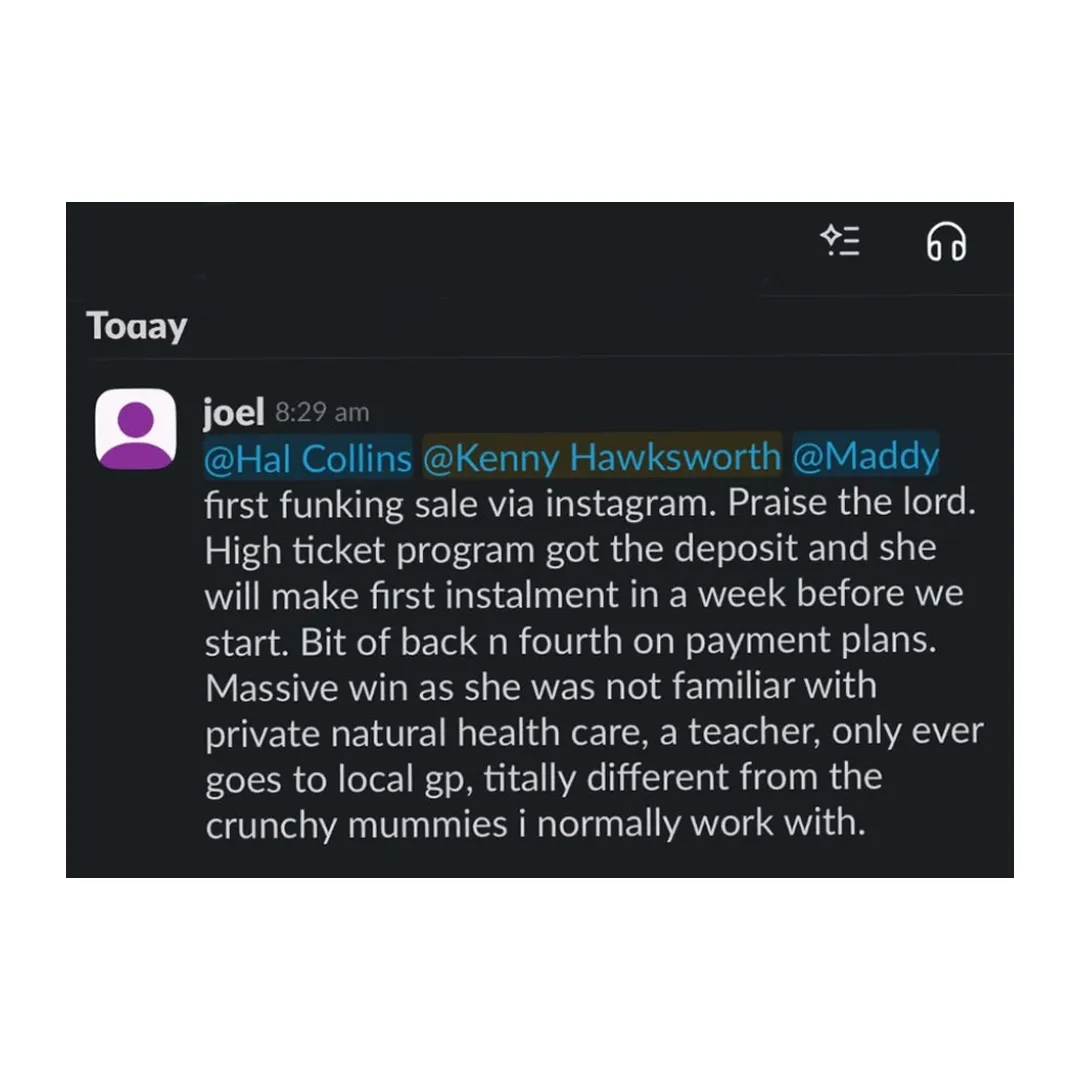Click the line starting "High ticket program"
The height and width of the screenshot is (1080, 1080).
coord(570,549)
